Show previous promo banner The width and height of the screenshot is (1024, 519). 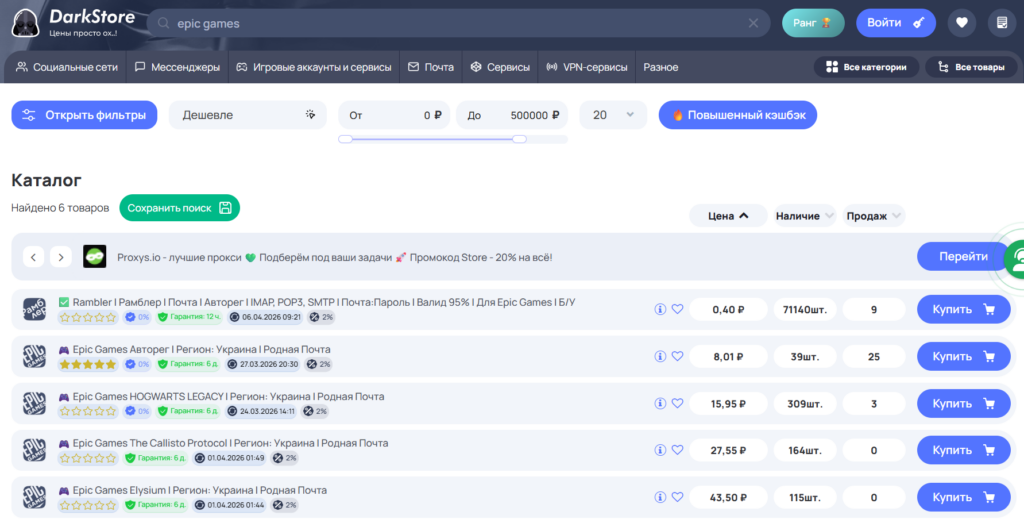point(33,257)
